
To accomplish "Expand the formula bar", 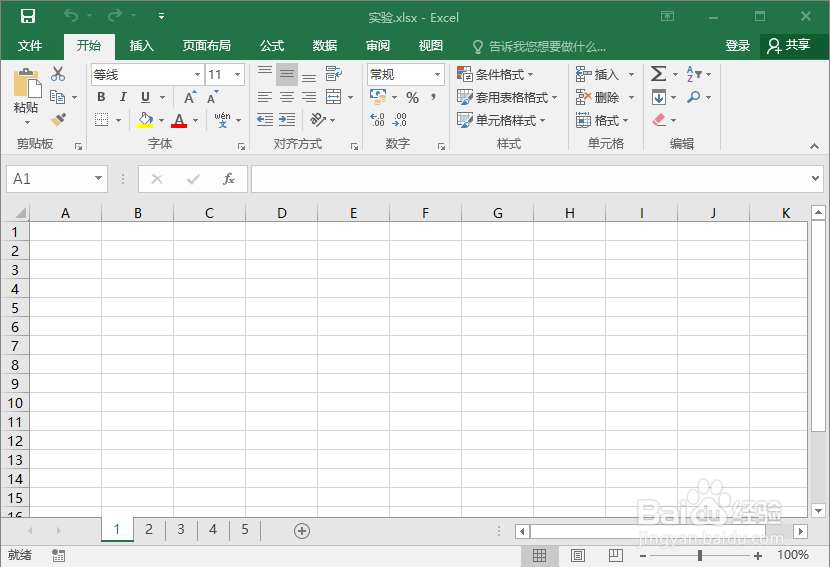I will click(815, 178).
